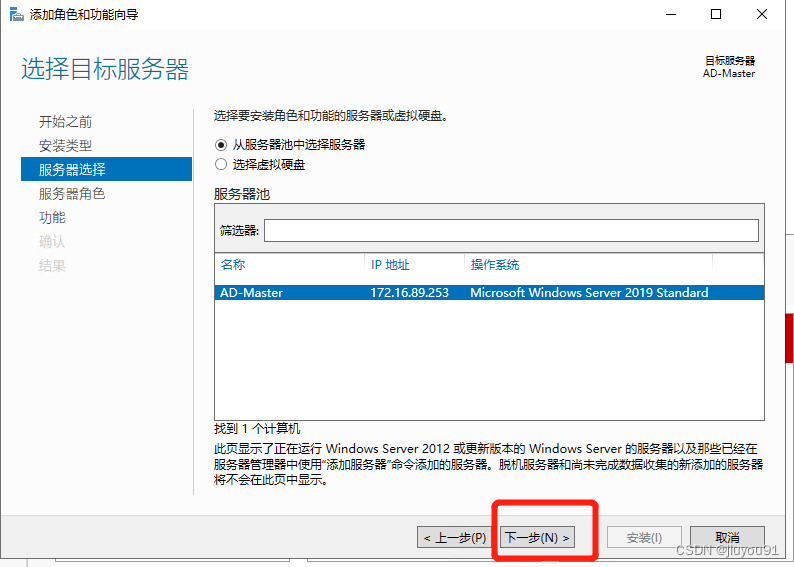Open the 安装类型 step

tap(65, 146)
